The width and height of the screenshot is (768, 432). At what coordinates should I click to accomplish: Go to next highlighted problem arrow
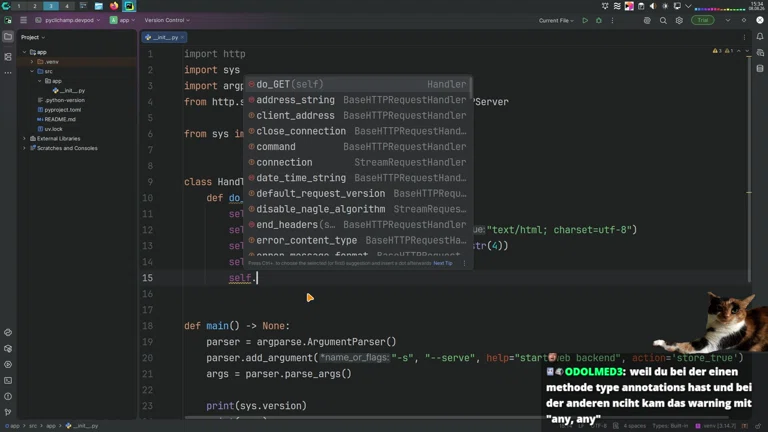click(747, 51)
